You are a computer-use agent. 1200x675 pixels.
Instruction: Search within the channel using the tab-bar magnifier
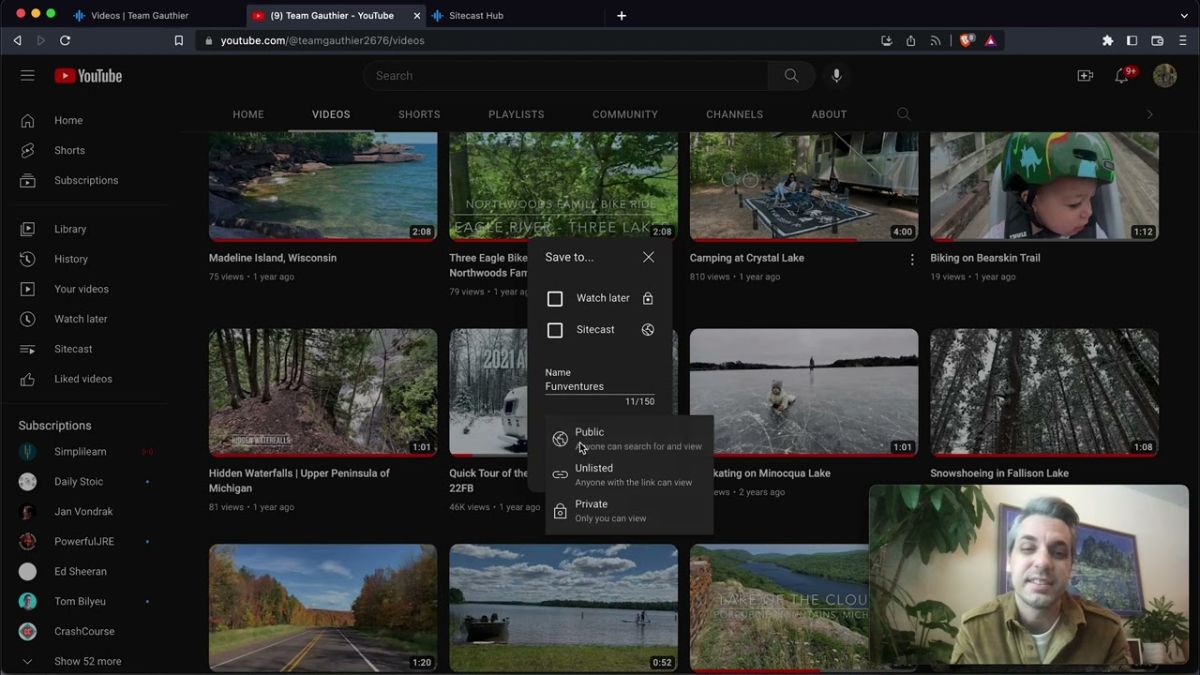904,114
